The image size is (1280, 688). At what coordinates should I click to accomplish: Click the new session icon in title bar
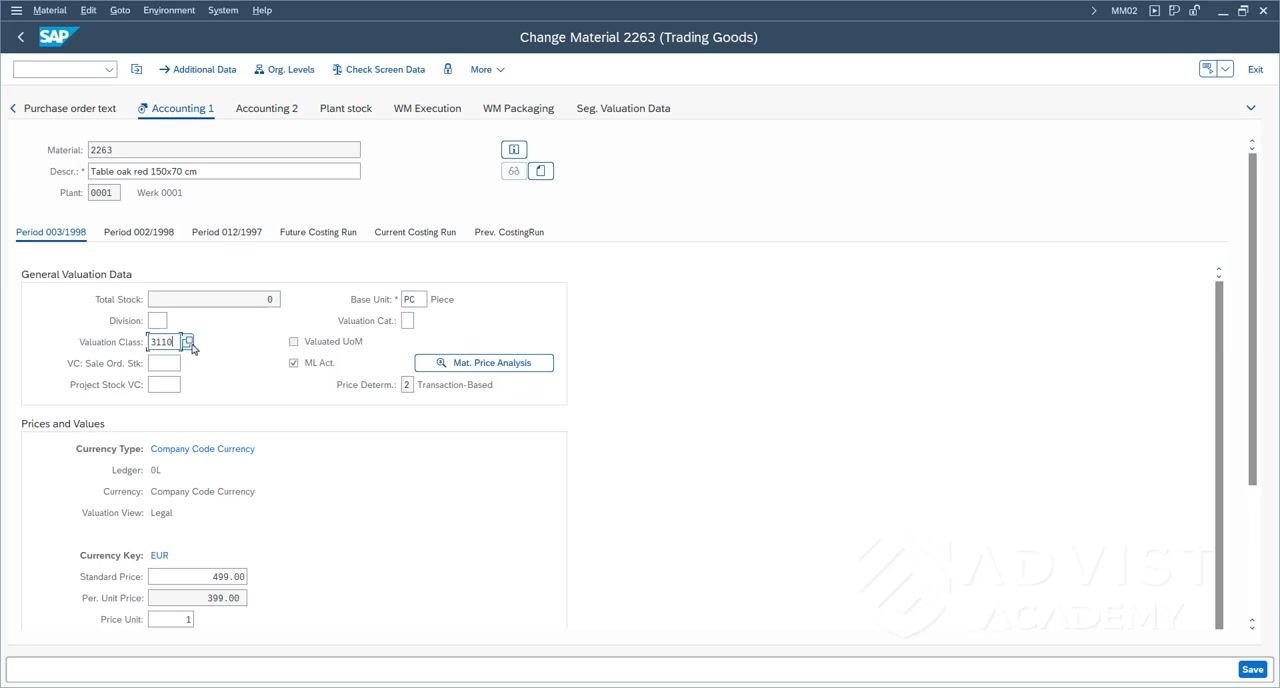tap(1175, 10)
